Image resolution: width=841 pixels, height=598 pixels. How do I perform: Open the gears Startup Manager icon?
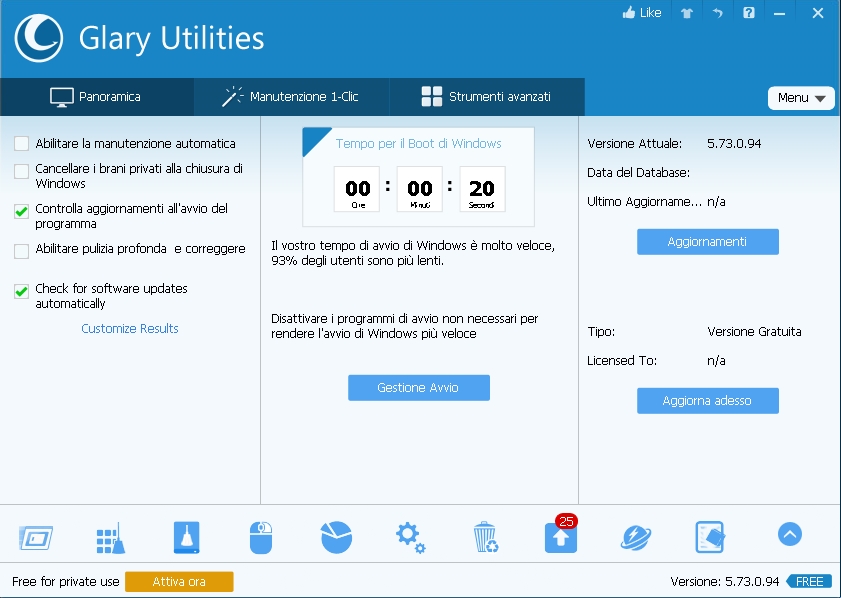(411, 537)
